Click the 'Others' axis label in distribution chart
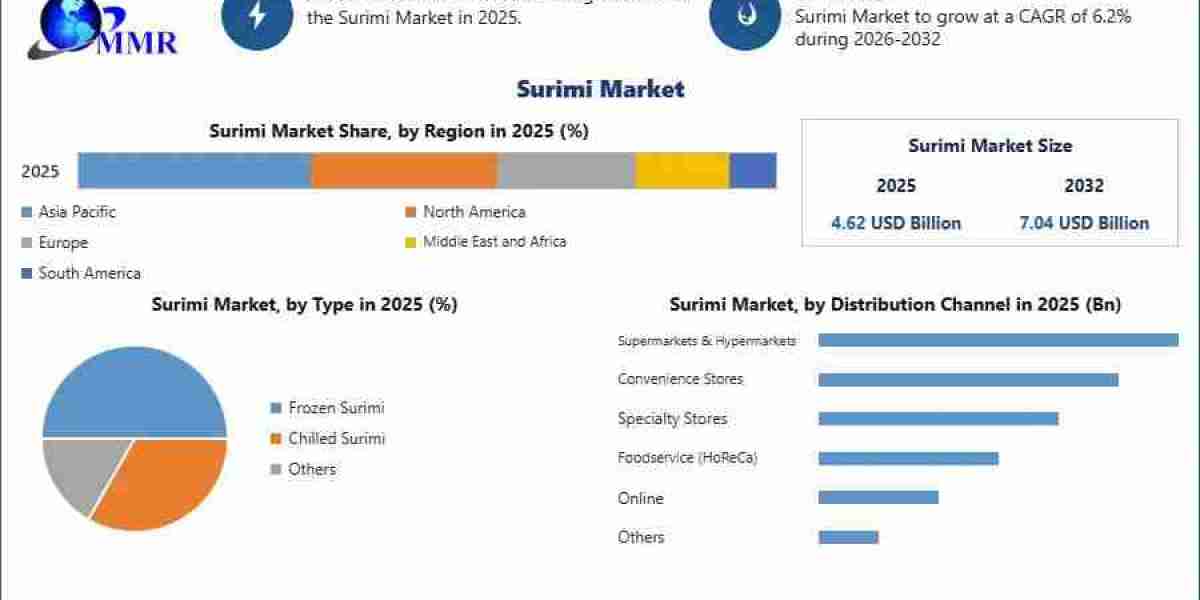1200x600 pixels. pyautogui.click(x=640, y=537)
